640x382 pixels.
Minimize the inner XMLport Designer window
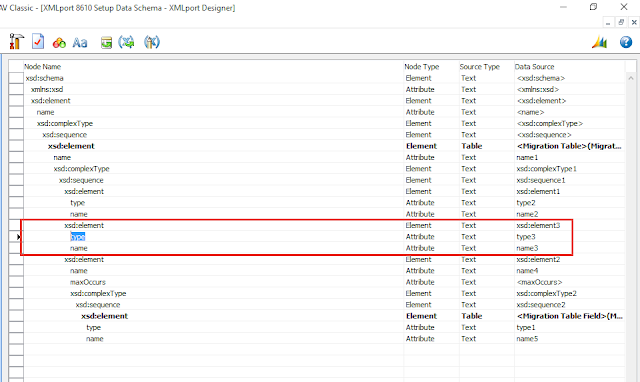click(608, 22)
